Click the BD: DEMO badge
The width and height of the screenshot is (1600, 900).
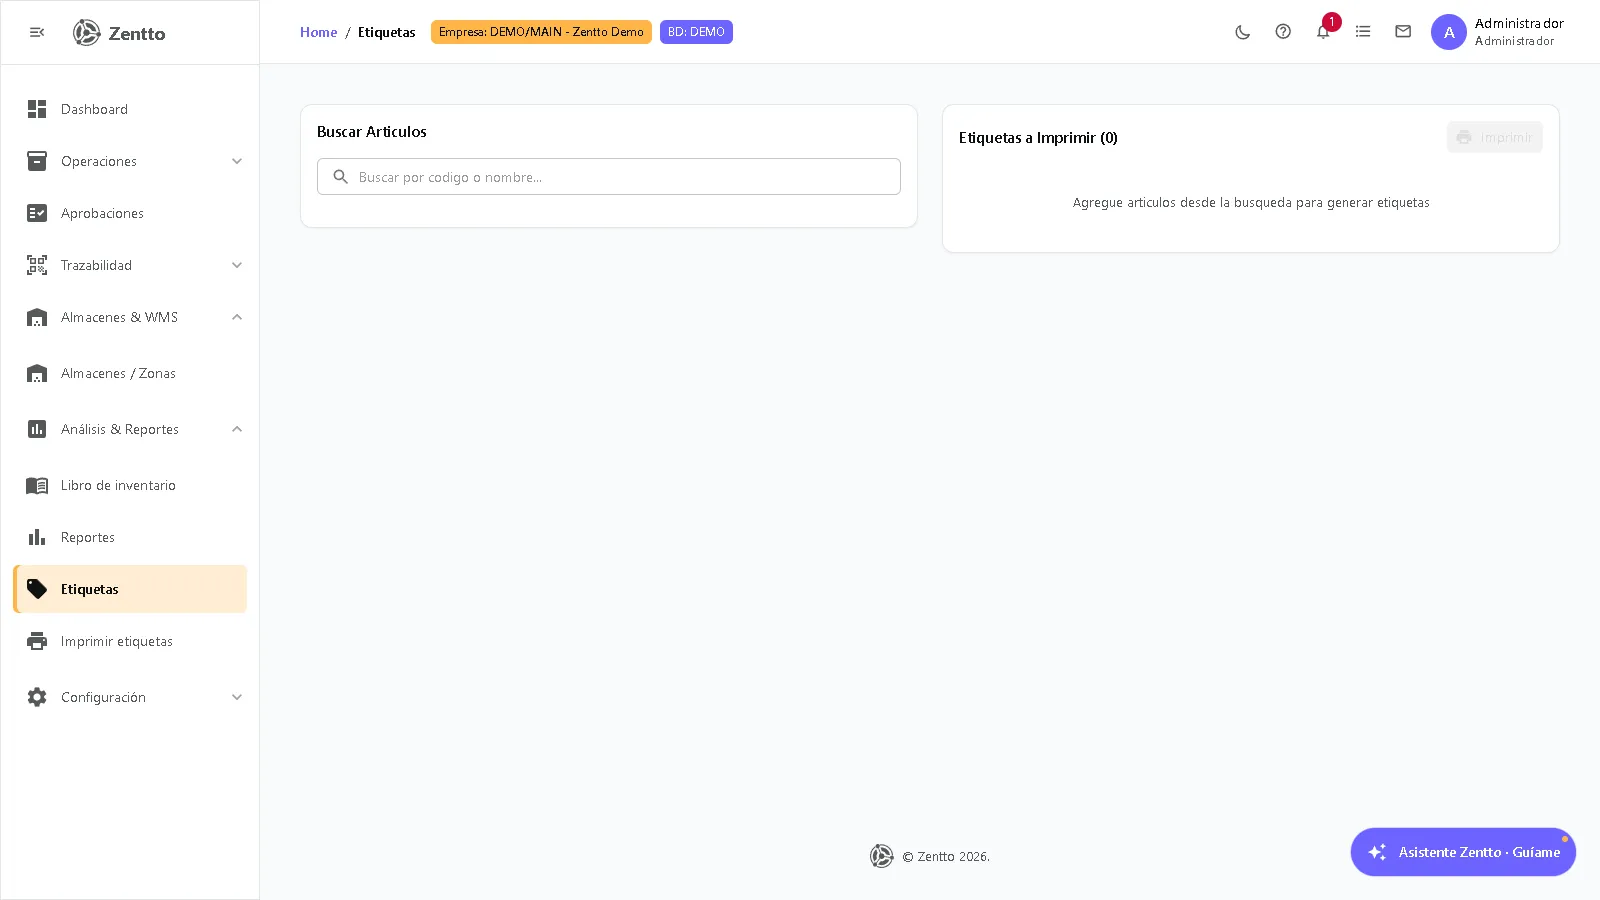coord(696,32)
